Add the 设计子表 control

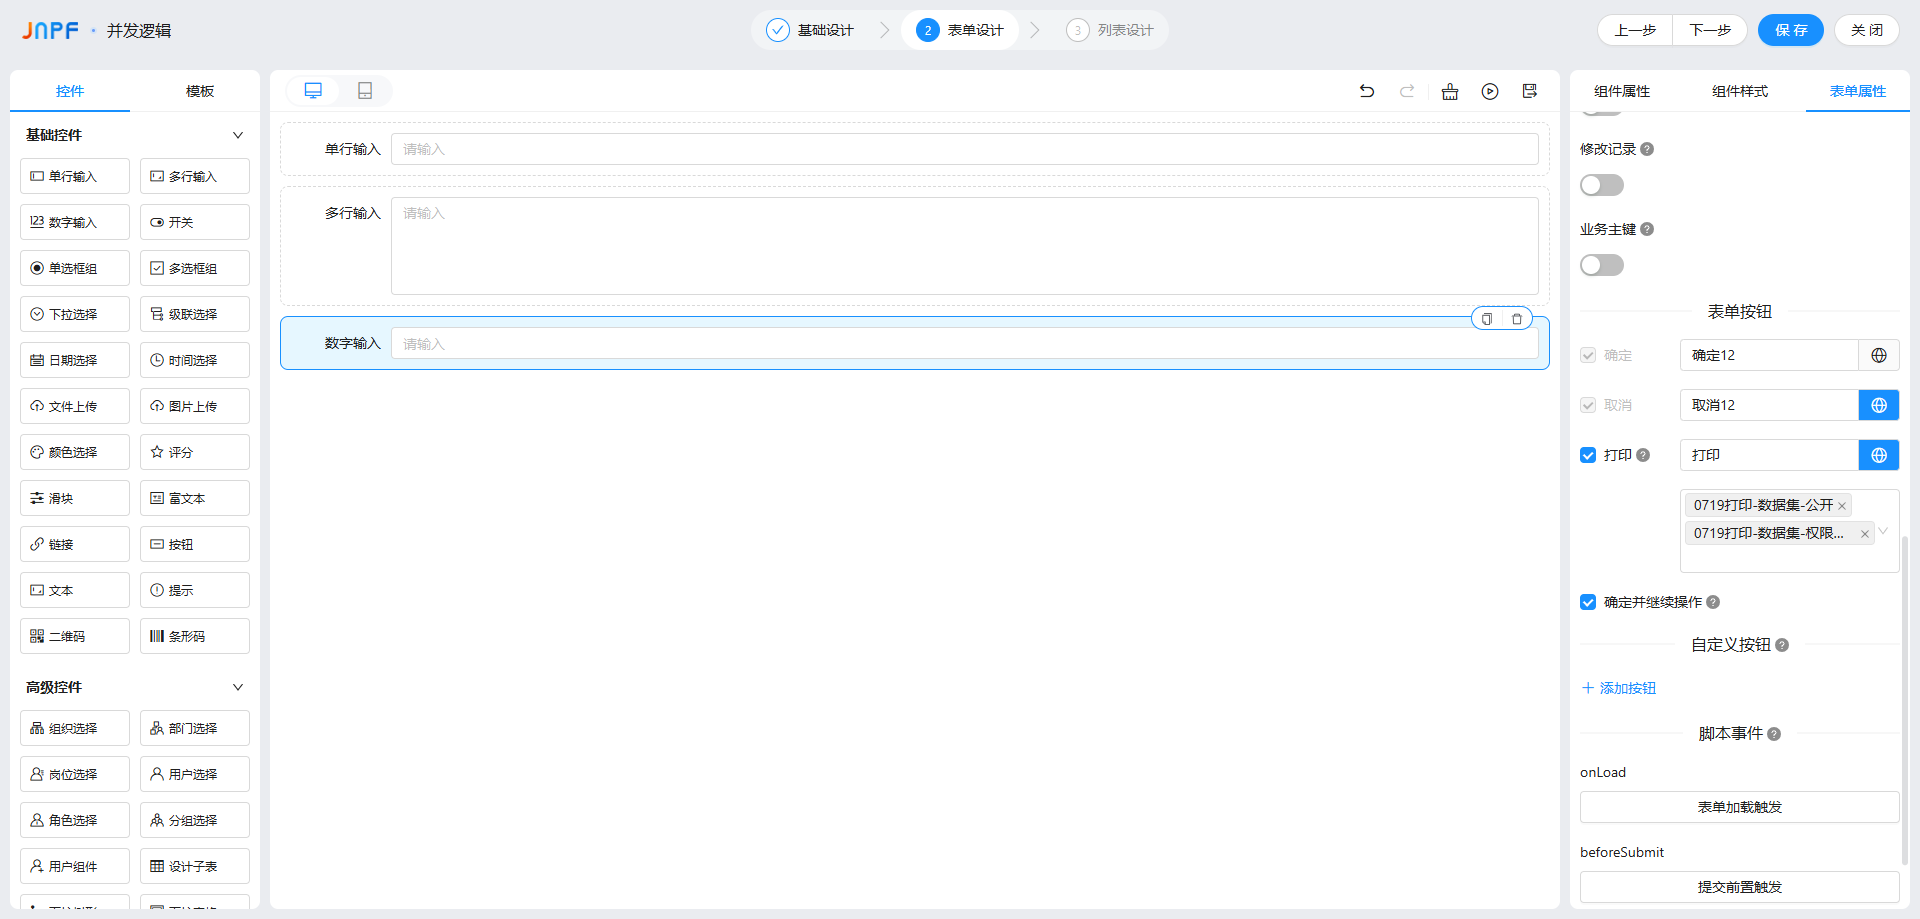195,866
